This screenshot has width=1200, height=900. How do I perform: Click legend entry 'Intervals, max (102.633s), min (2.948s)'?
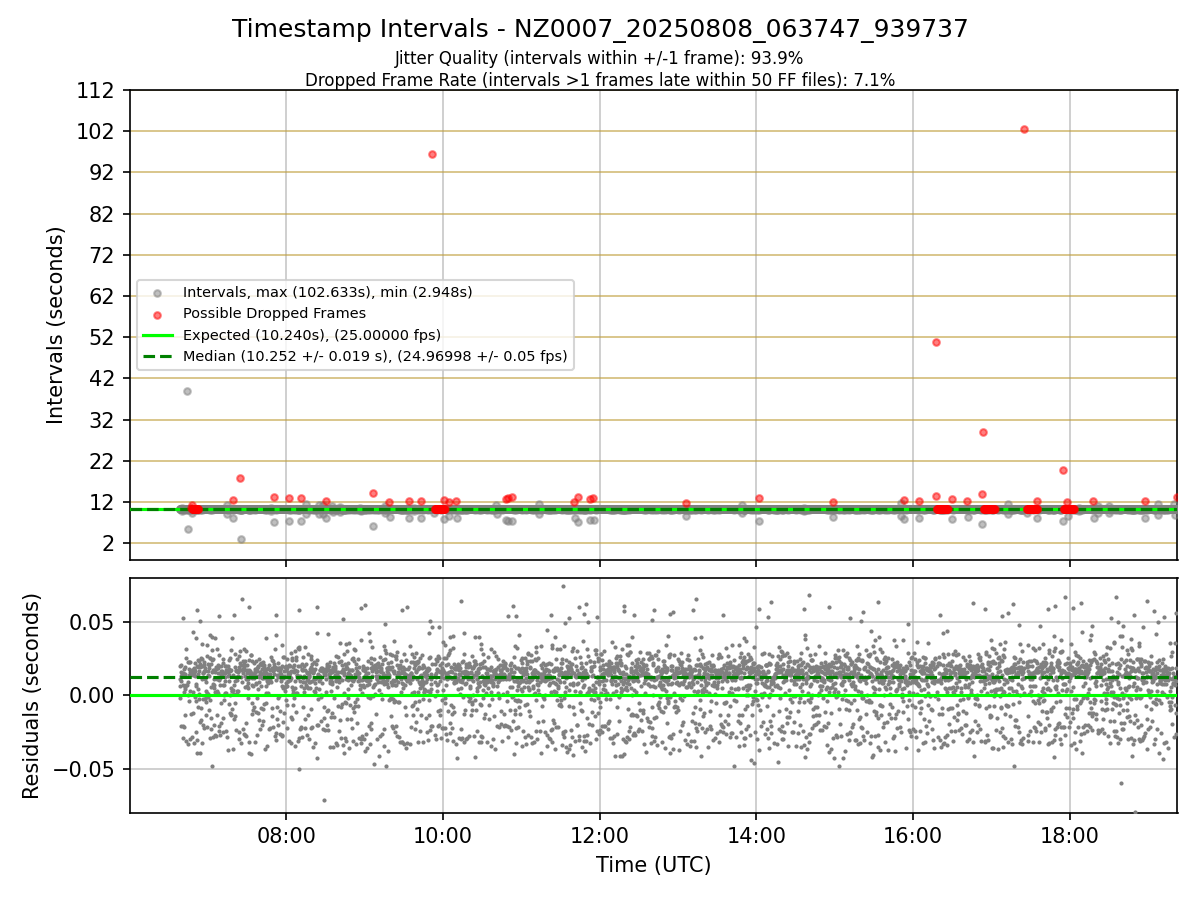tap(327, 292)
